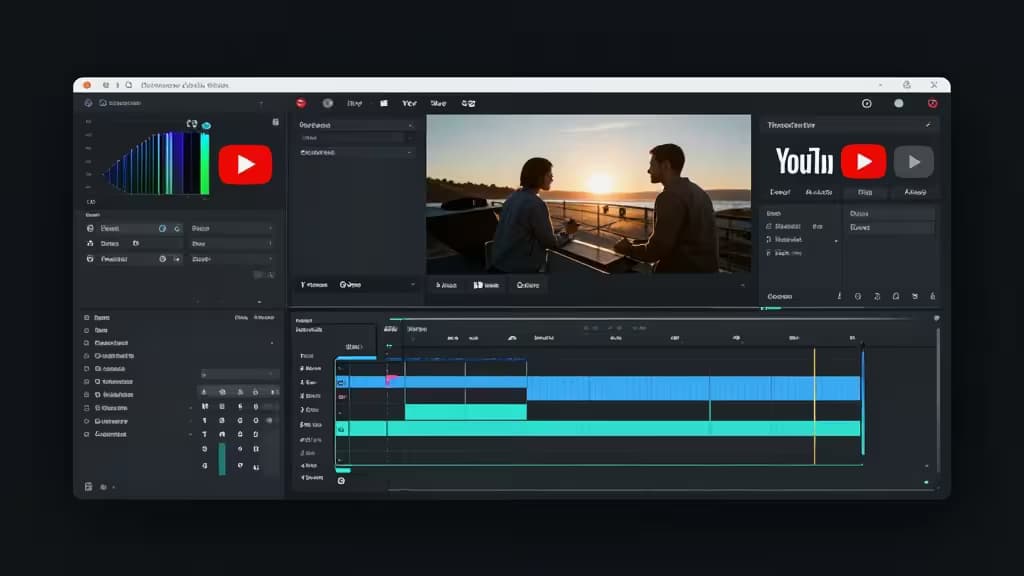
Task: Click the red YouTube play button beside the histogram
Action: pos(246,165)
